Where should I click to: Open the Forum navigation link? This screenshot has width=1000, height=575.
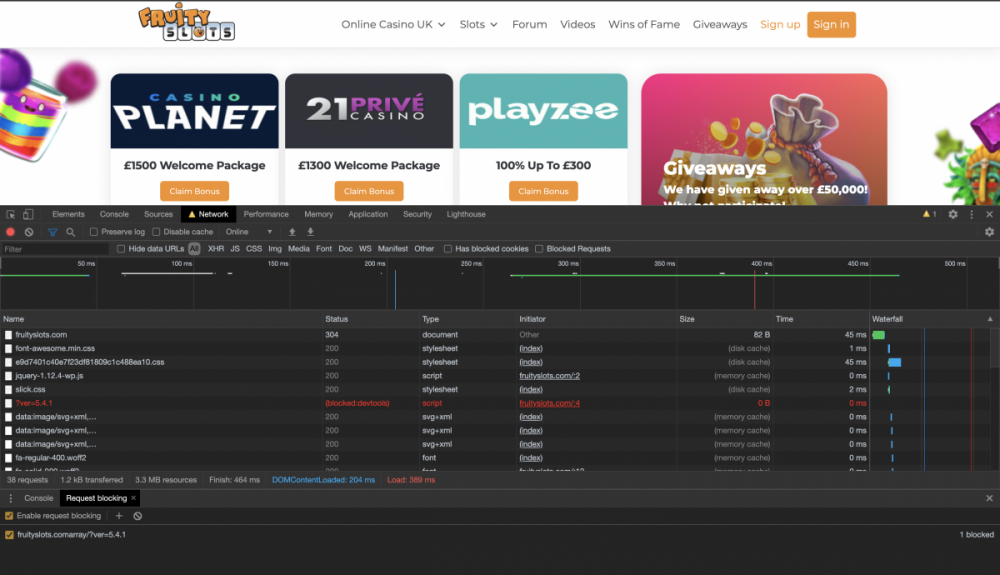pyautogui.click(x=529, y=24)
